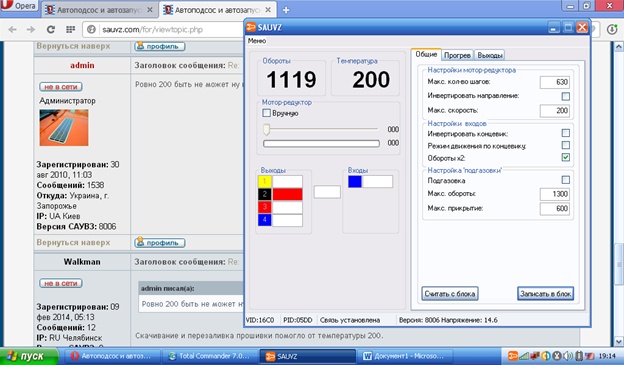Open the Opera main menu button

[19, 6]
